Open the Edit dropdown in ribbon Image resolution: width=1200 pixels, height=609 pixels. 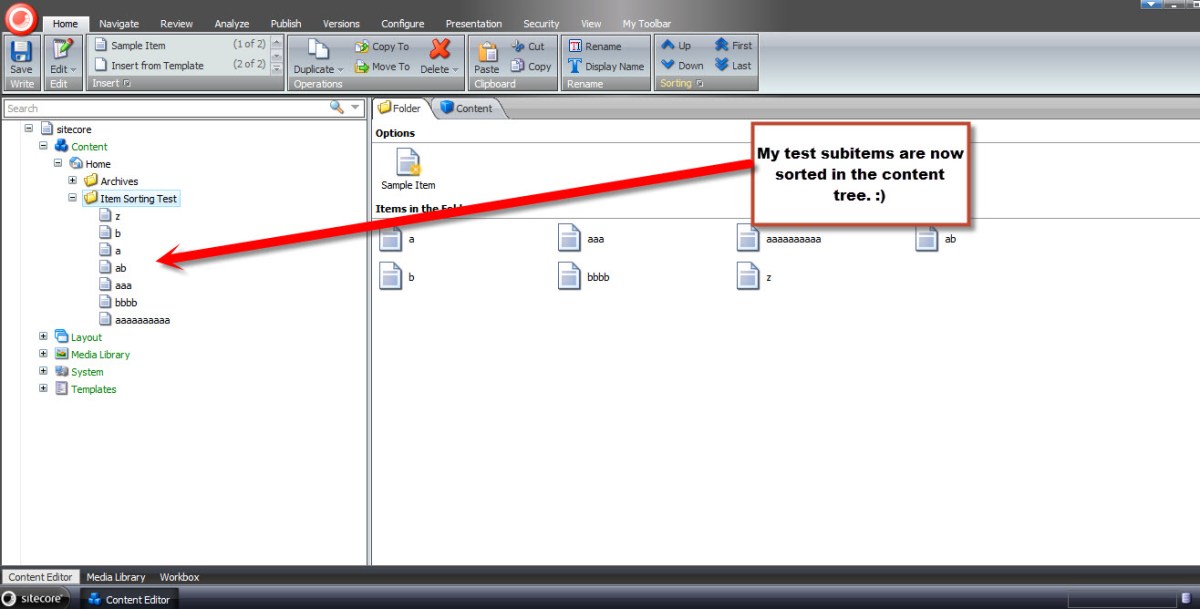click(62, 69)
